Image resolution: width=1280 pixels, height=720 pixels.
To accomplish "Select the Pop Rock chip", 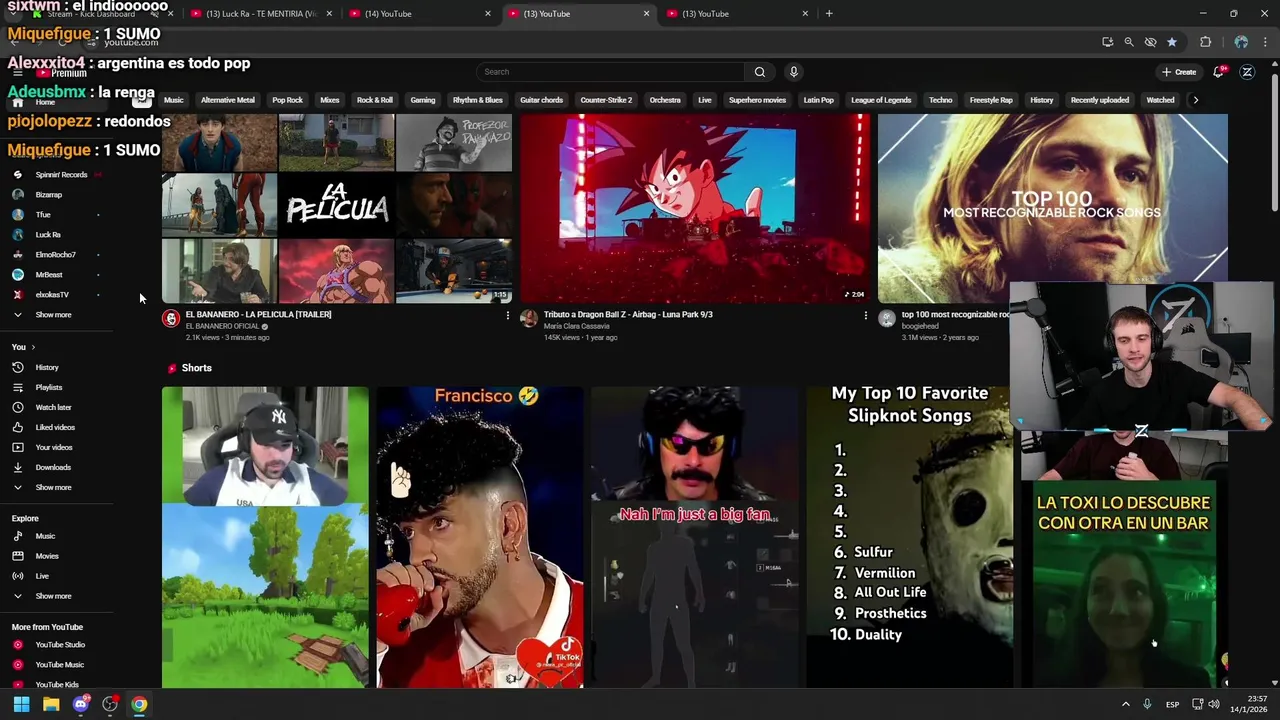I will (x=287, y=100).
